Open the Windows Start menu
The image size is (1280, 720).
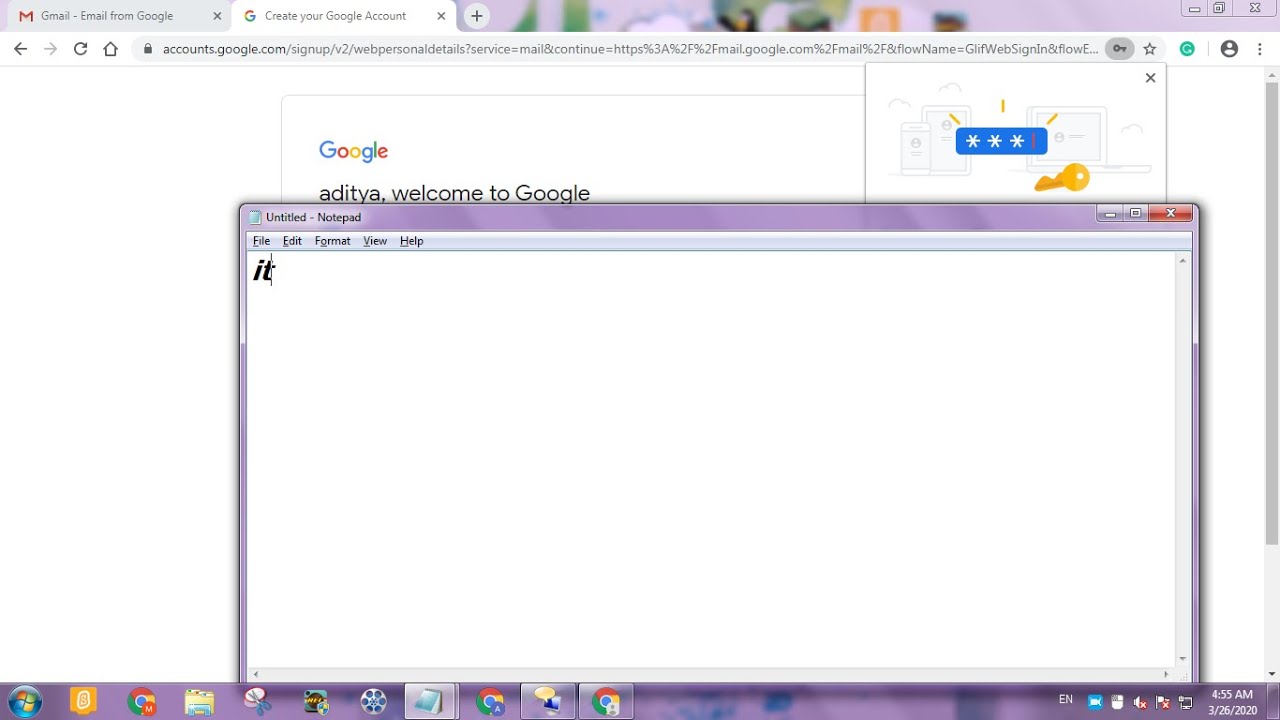pyautogui.click(x=25, y=701)
